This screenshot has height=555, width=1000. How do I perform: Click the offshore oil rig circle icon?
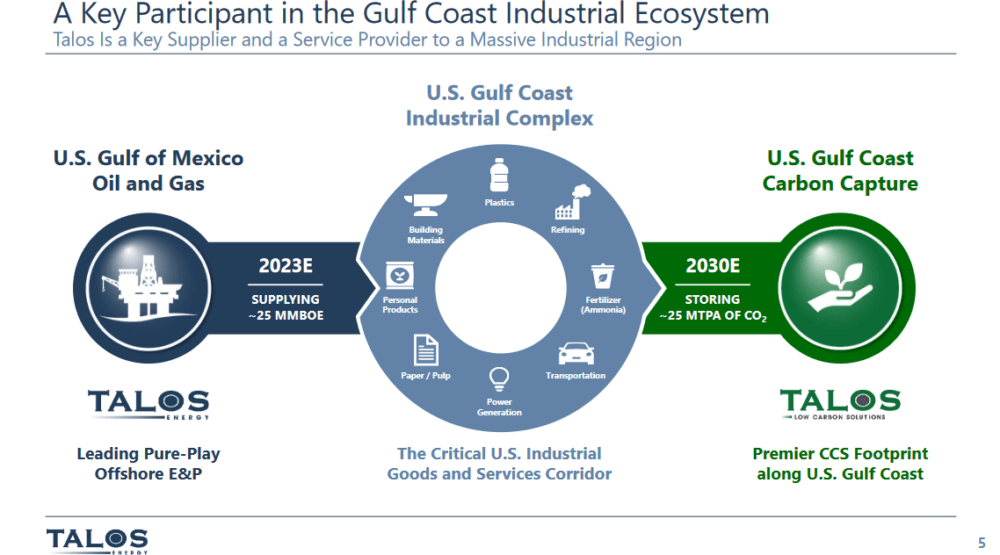148,288
